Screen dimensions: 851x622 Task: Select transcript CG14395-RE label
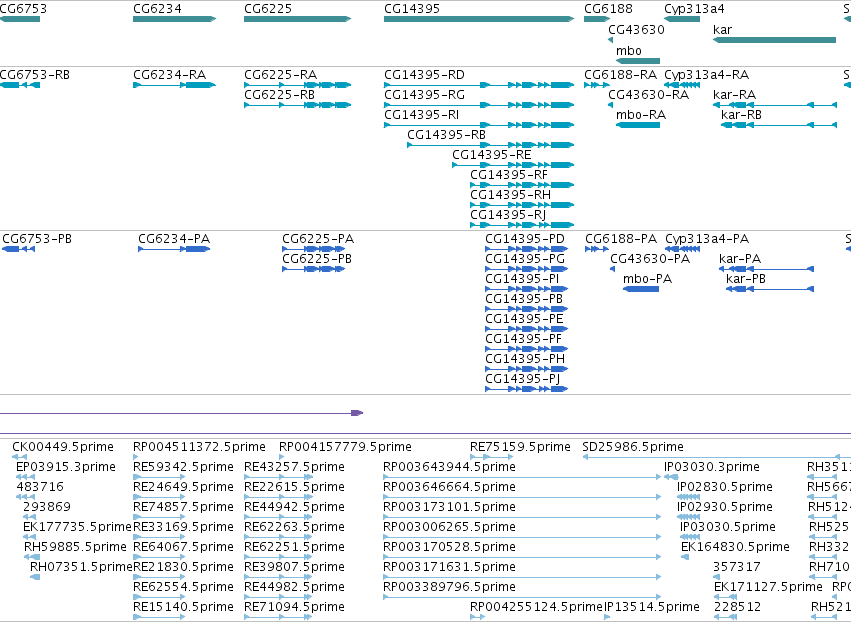tap(492, 155)
